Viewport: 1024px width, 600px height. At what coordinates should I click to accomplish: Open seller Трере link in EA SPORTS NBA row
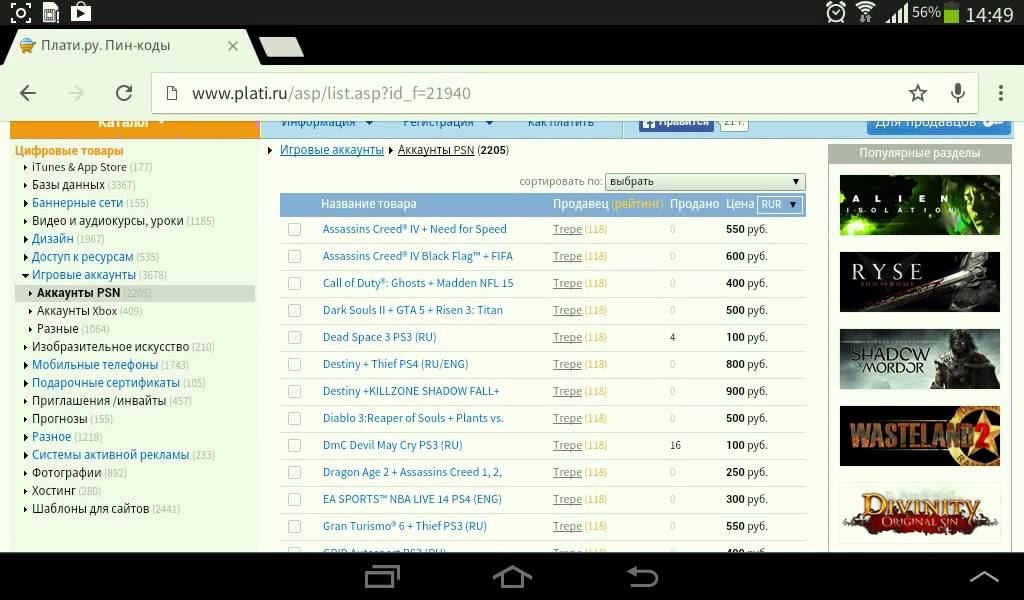coord(567,499)
